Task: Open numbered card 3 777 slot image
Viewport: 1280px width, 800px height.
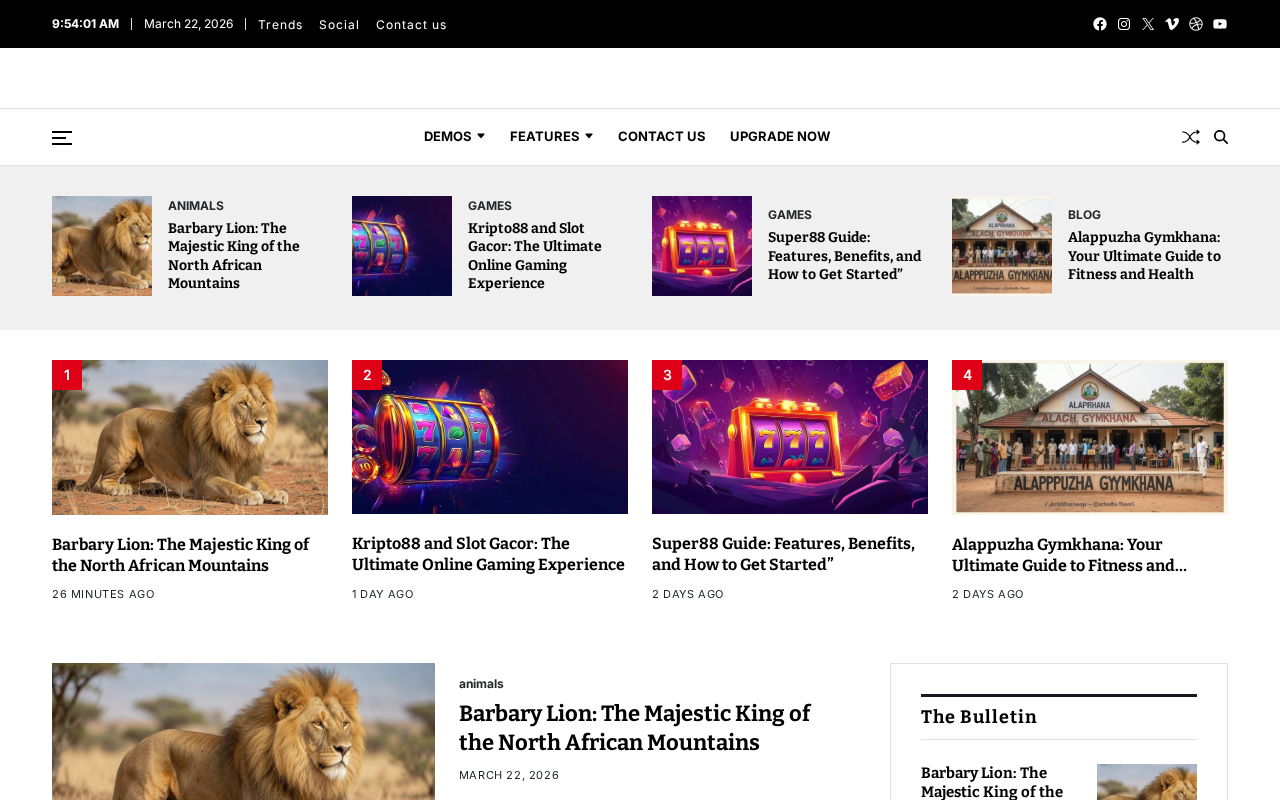Action: point(790,437)
